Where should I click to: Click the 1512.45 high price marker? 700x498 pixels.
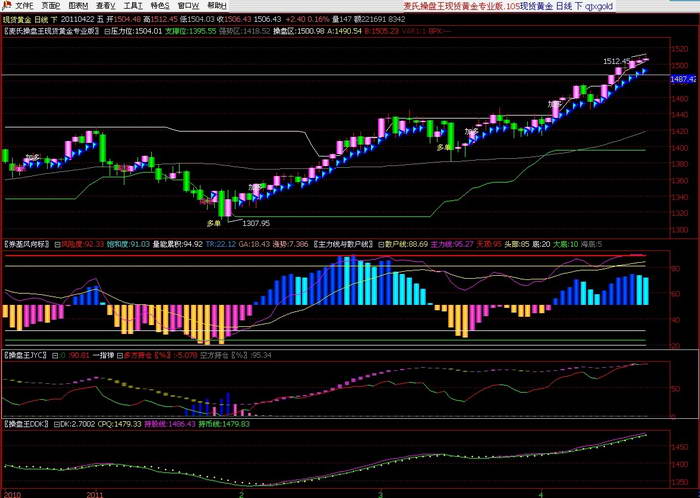(x=616, y=61)
